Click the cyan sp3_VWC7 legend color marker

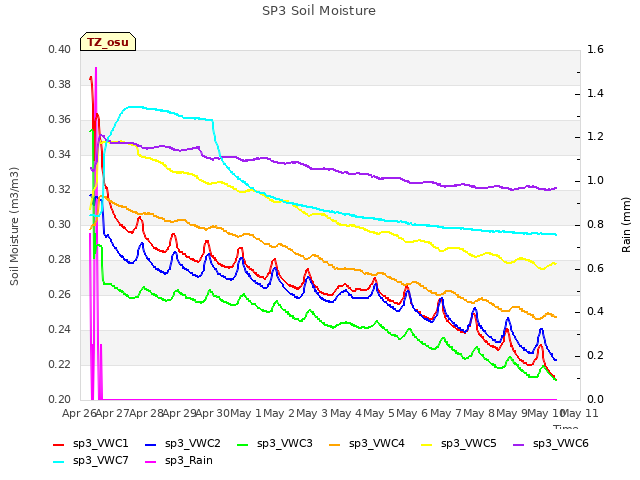59,462
